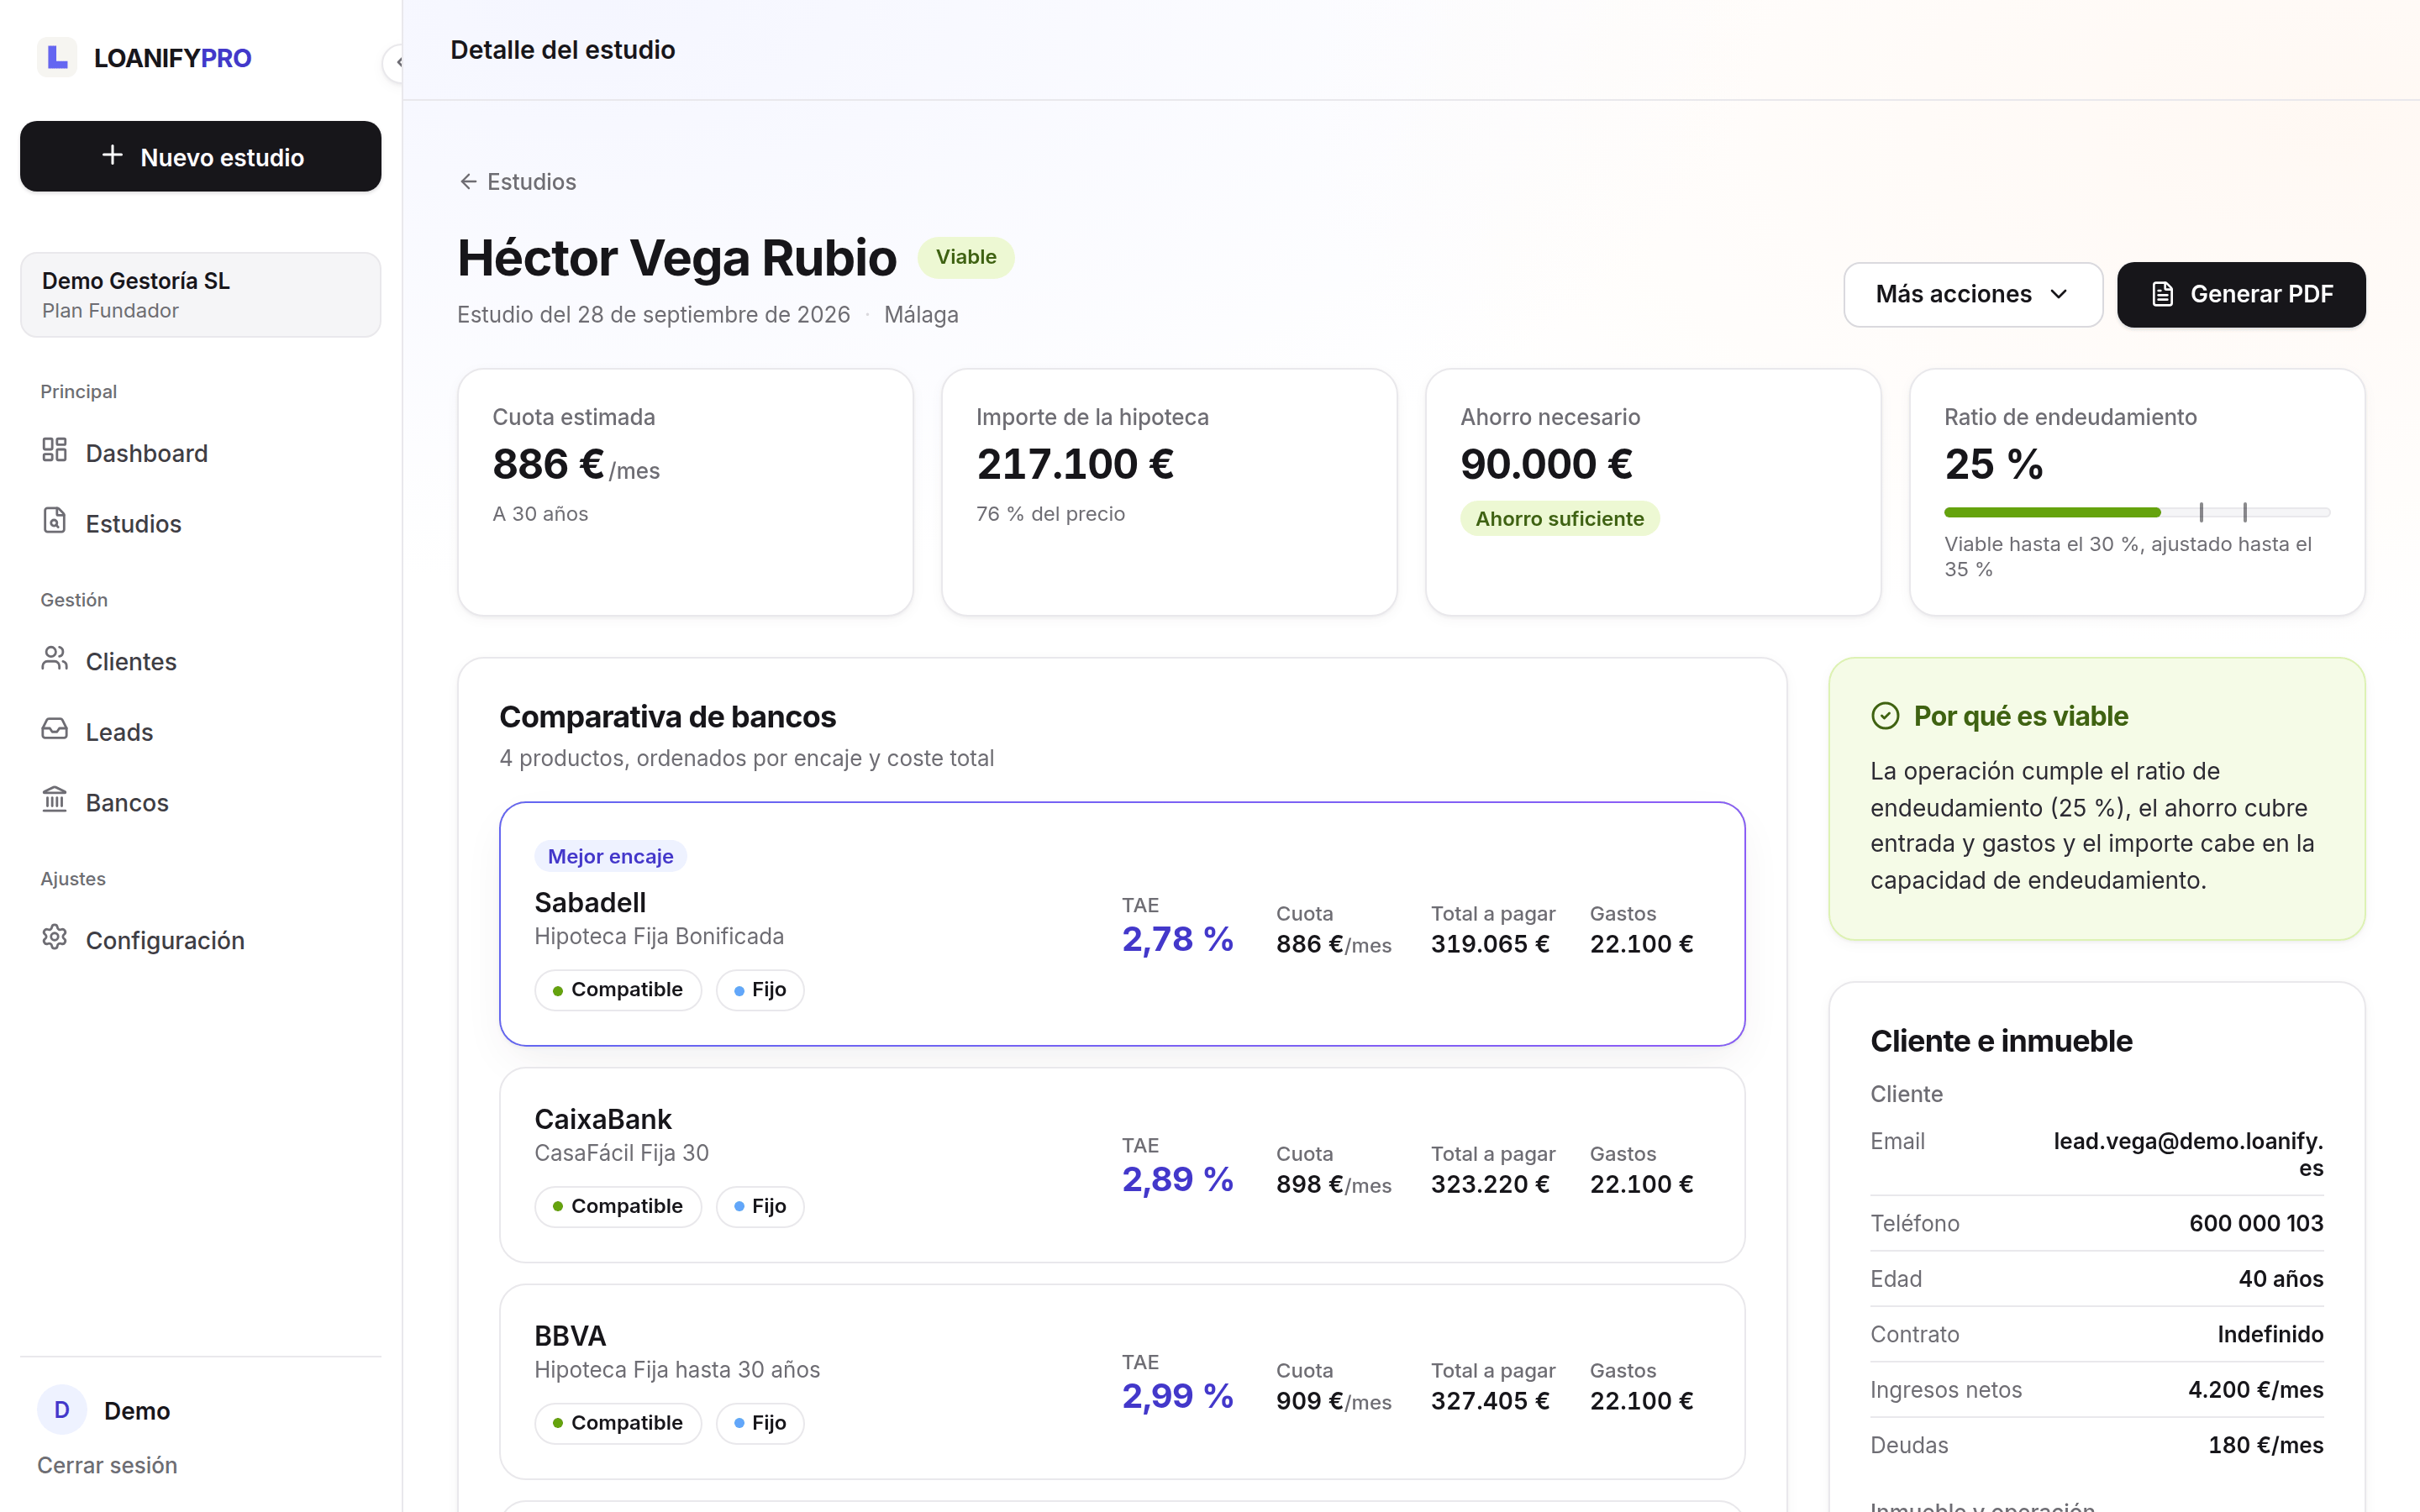
Task: Click the Leads inbox icon
Action: 55,730
